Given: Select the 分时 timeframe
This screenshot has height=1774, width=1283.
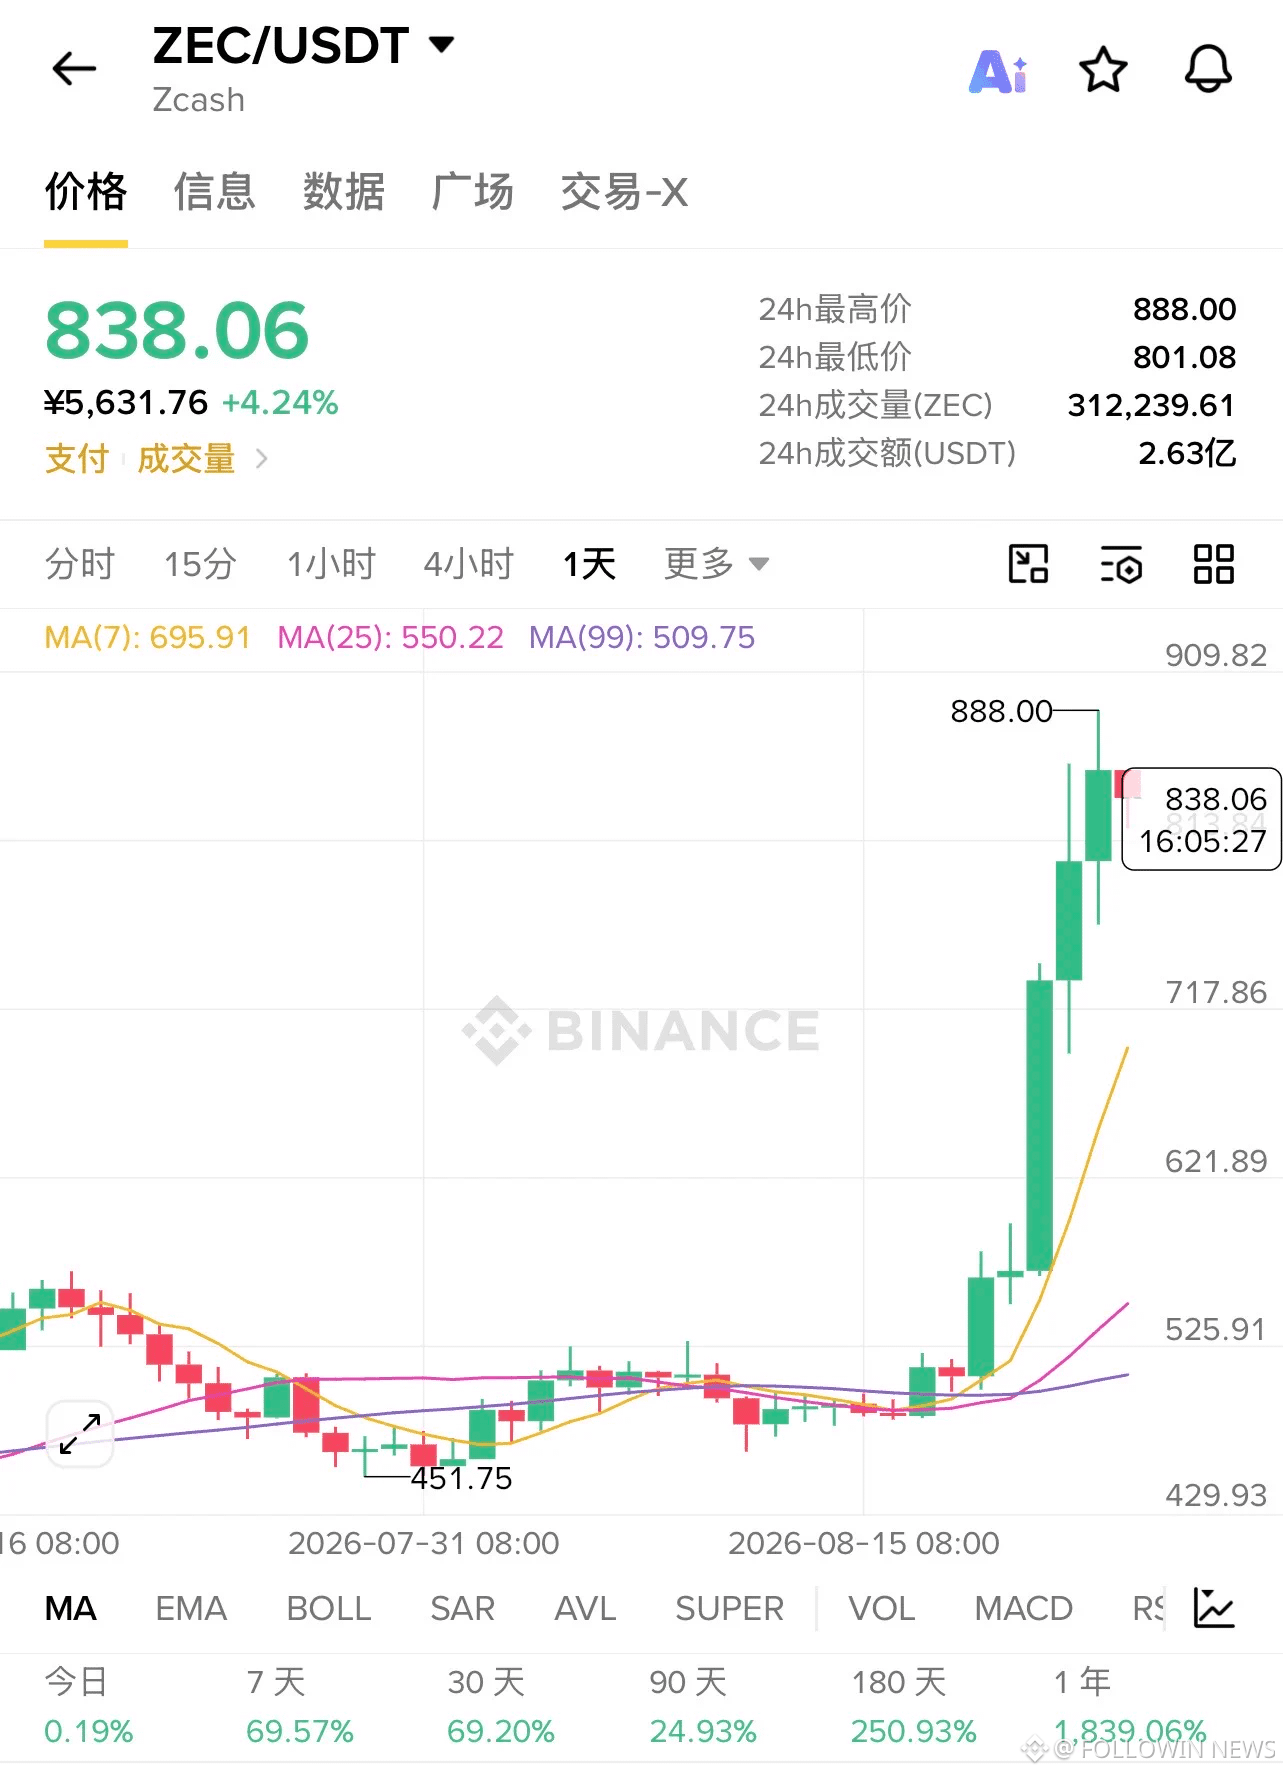Looking at the screenshot, I should [80, 564].
